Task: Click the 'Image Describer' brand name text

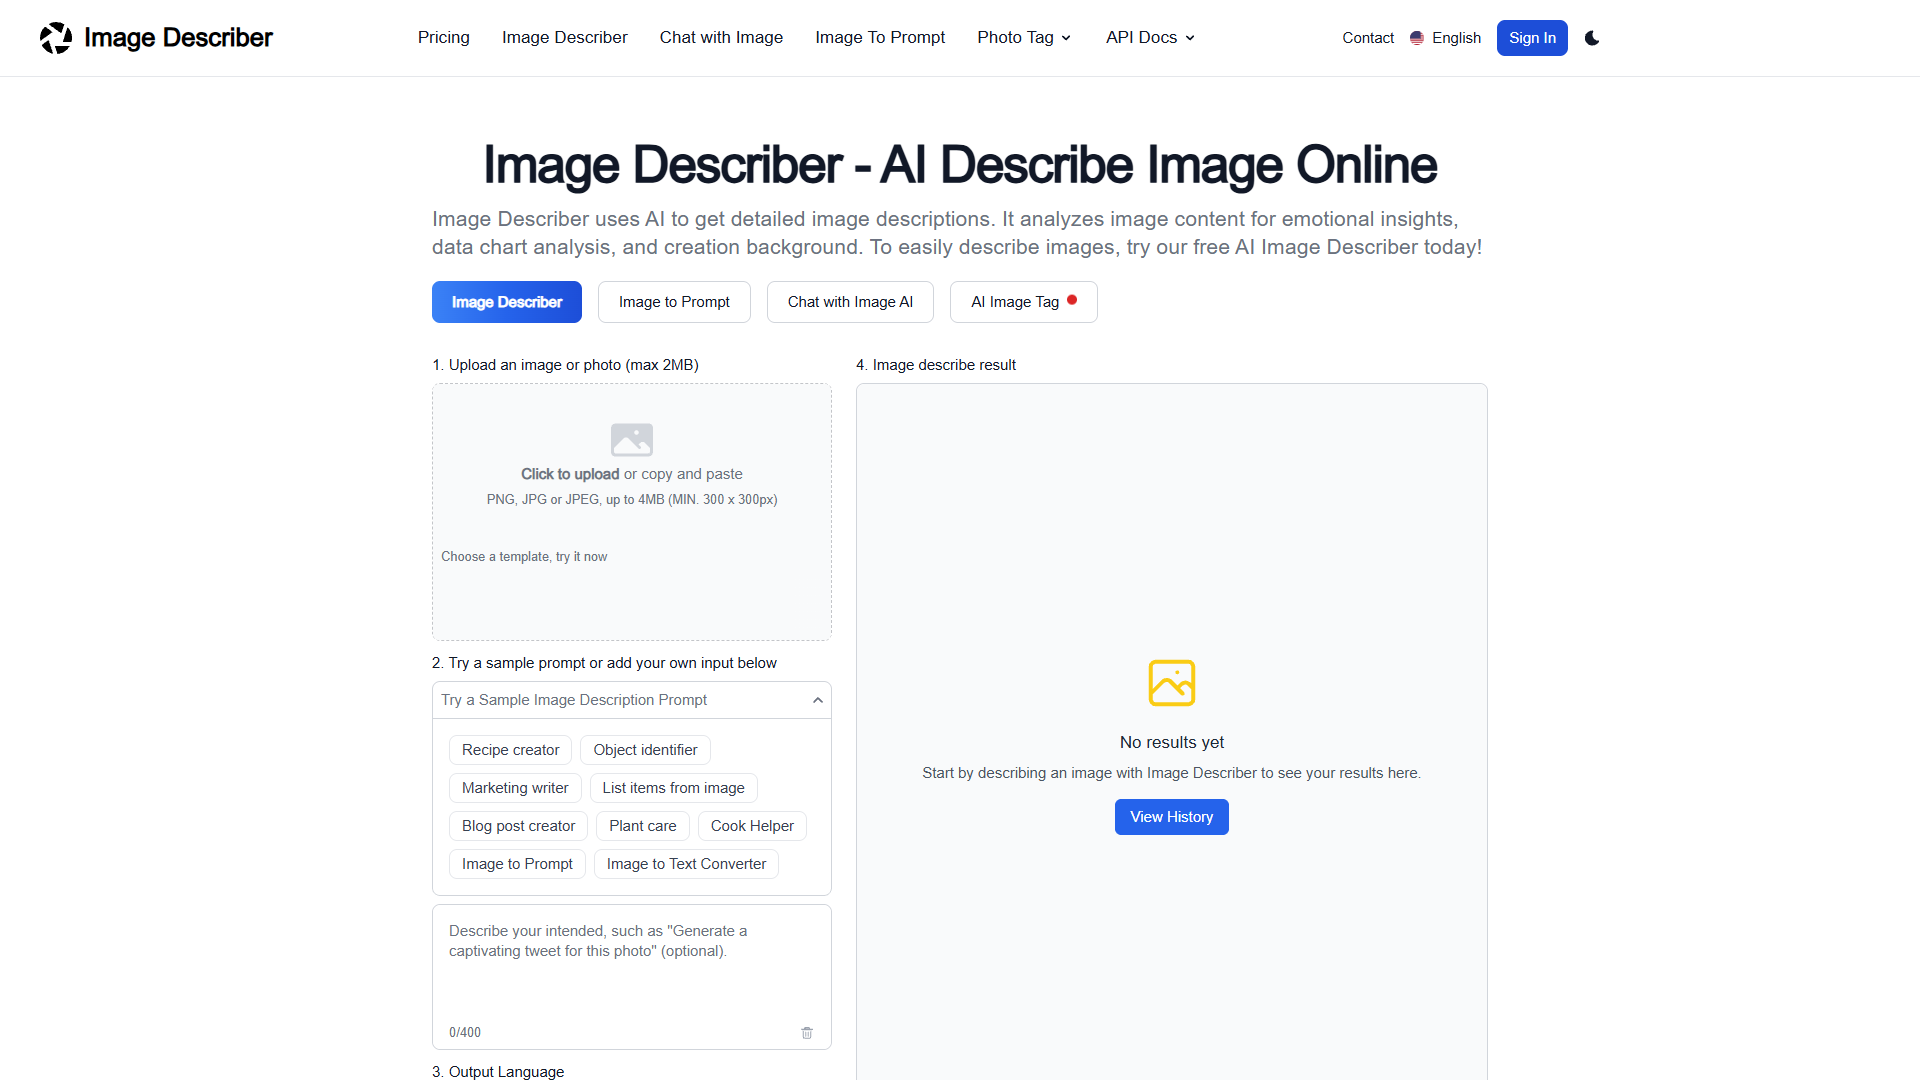Action: (x=178, y=38)
